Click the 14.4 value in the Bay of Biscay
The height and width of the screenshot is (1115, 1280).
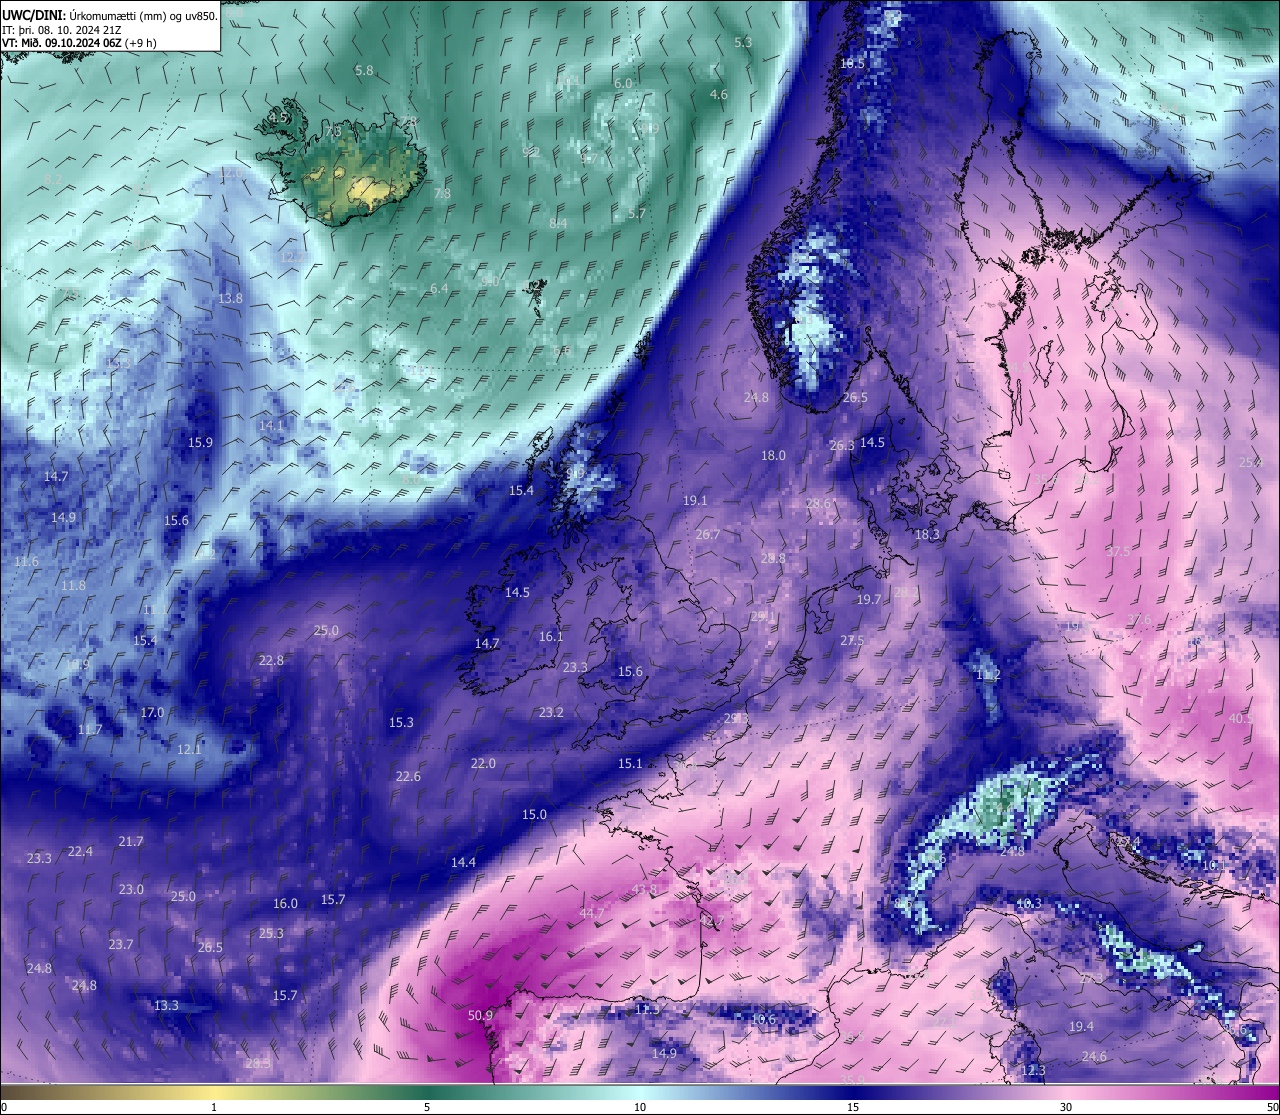463,862
